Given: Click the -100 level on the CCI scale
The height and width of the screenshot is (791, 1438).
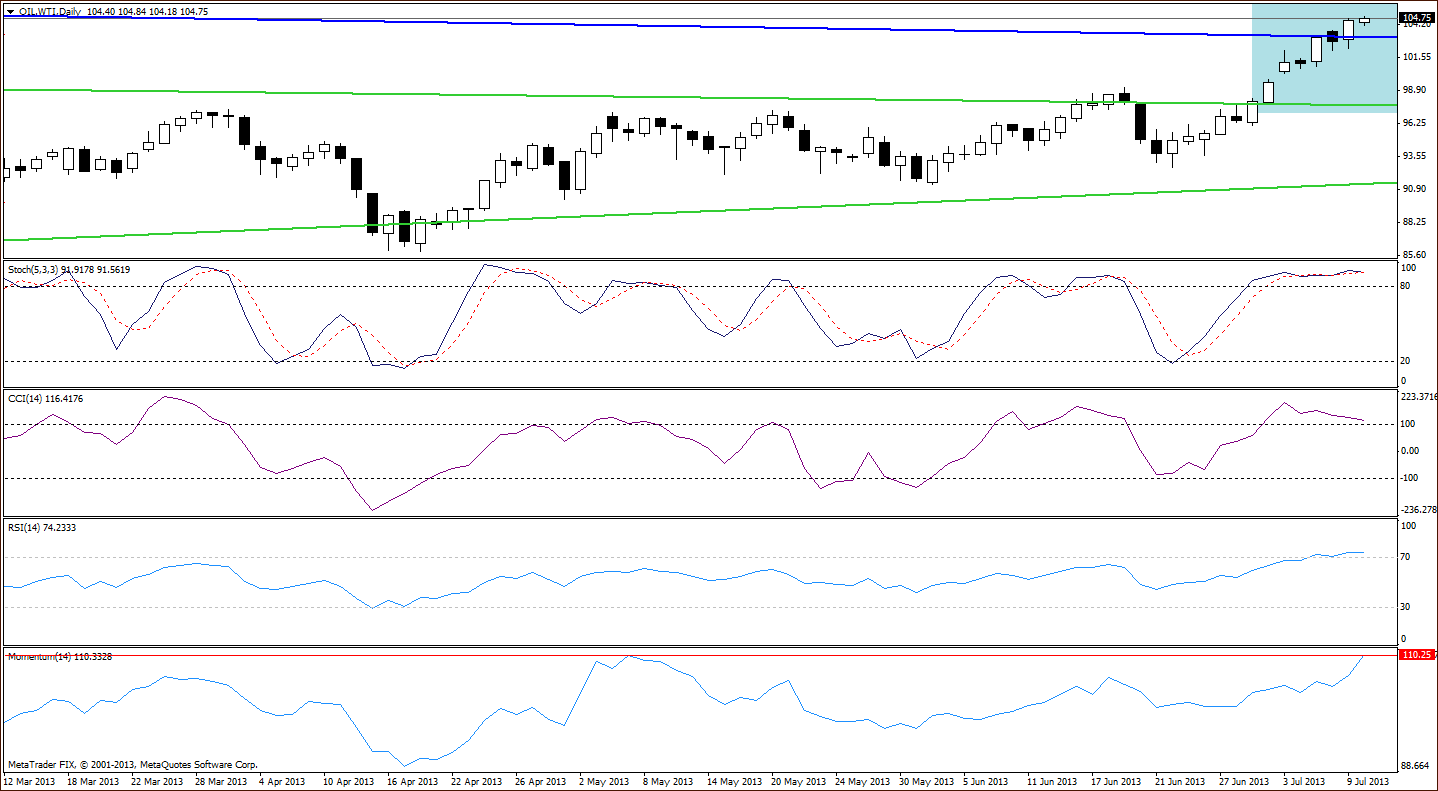Looking at the screenshot, I should click(1410, 478).
